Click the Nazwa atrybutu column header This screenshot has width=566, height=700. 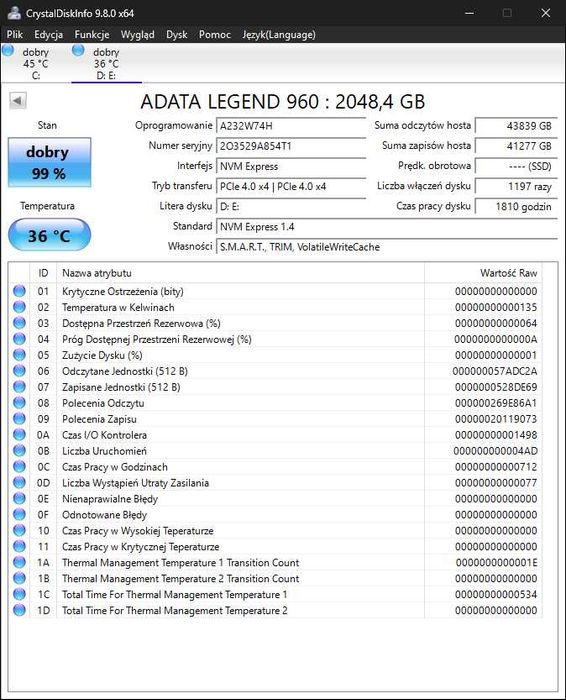[241, 273]
